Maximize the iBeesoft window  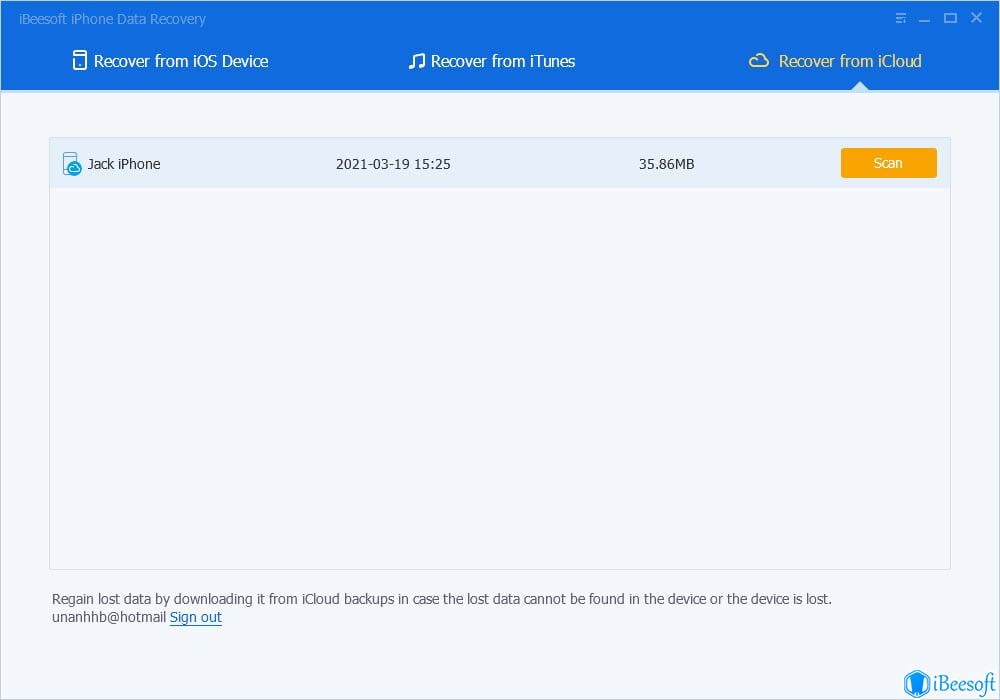pos(950,18)
